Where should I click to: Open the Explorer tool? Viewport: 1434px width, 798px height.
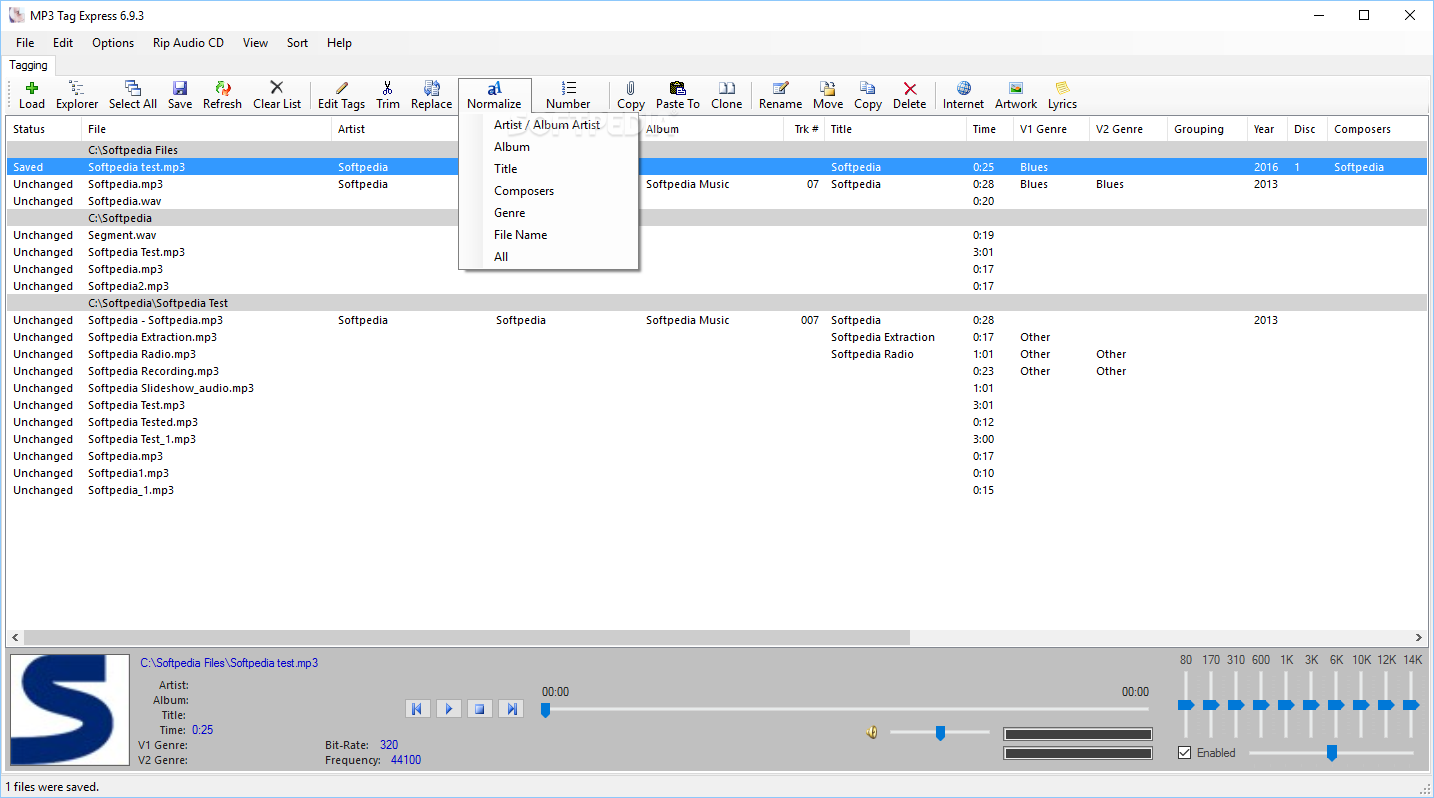pos(77,95)
